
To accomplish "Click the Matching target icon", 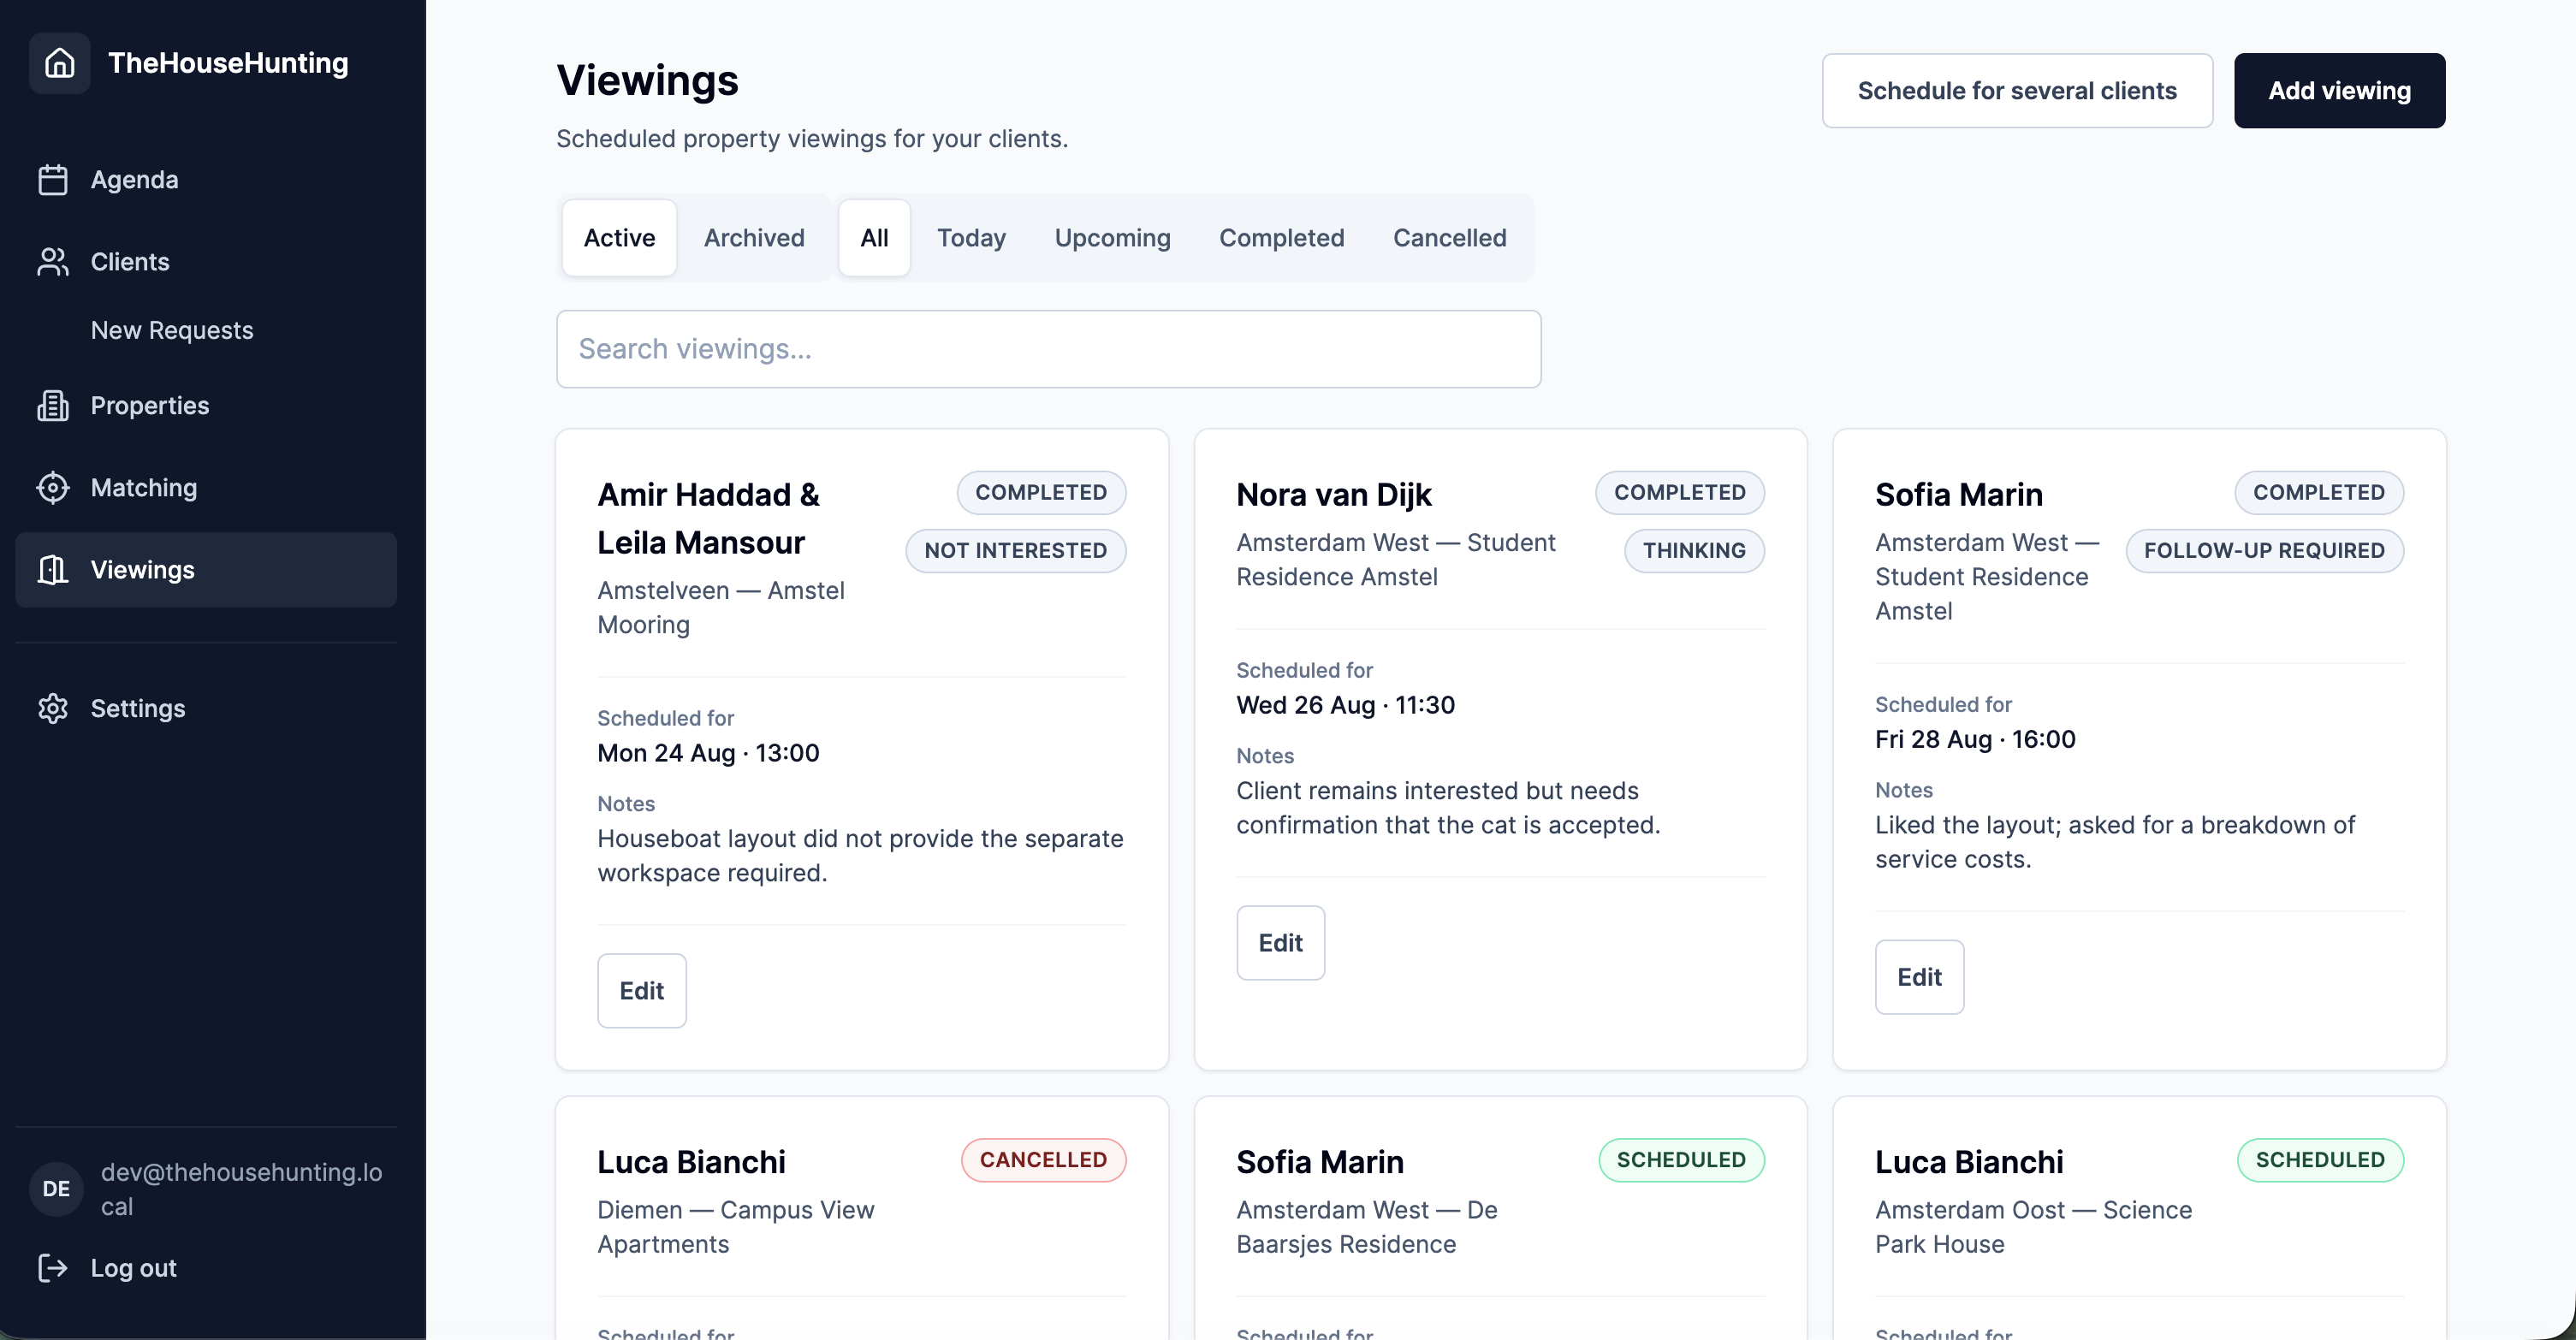I will (53, 488).
